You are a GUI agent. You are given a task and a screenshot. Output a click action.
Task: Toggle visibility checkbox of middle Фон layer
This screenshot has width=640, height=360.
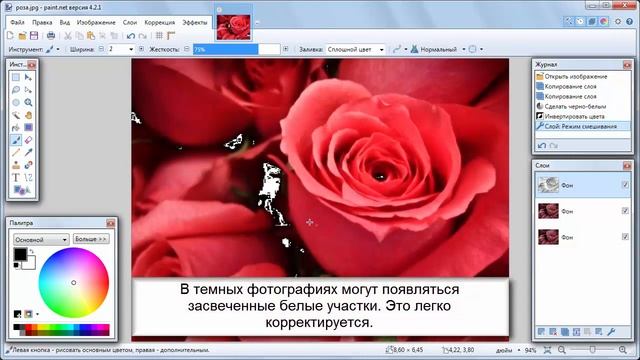pos(625,211)
